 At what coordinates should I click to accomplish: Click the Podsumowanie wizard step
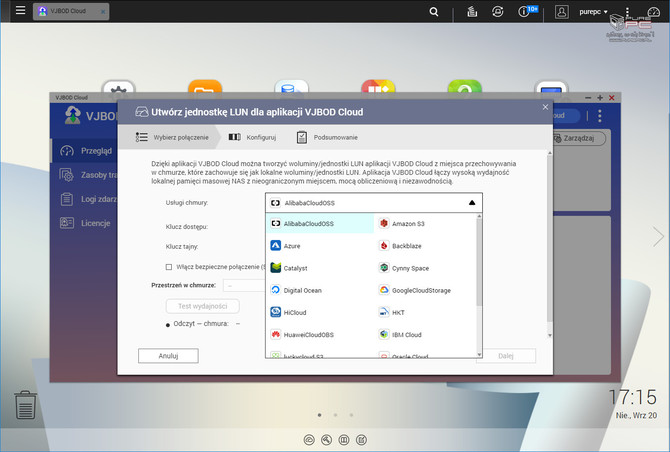tap(327, 137)
